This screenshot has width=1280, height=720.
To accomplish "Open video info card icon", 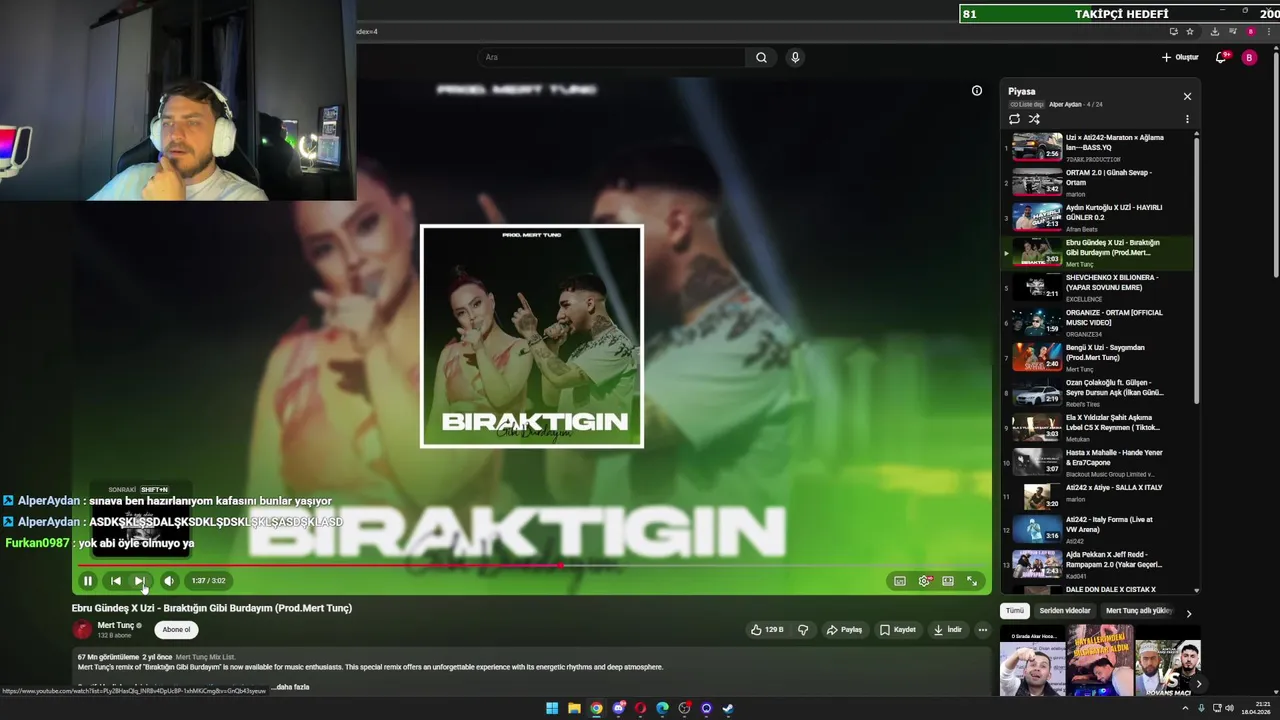I will (977, 90).
